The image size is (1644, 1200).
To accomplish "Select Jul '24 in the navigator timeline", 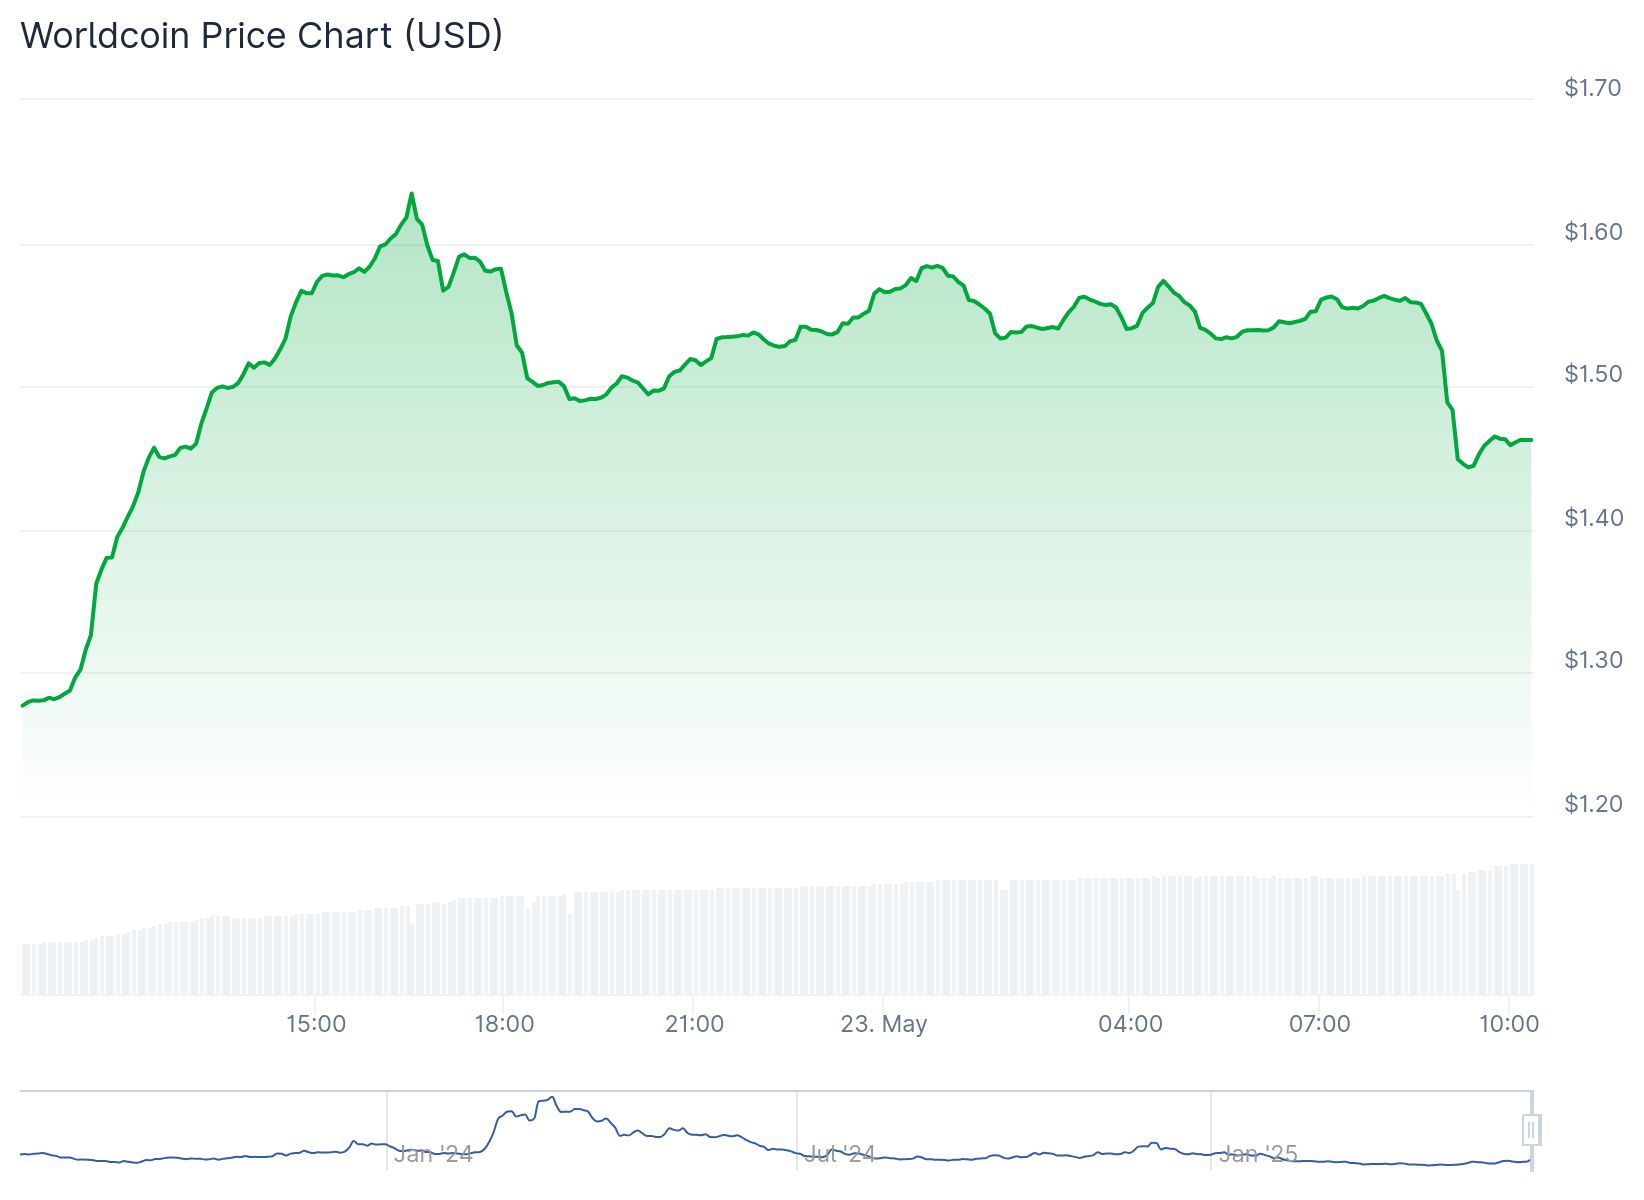I will click(840, 1154).
